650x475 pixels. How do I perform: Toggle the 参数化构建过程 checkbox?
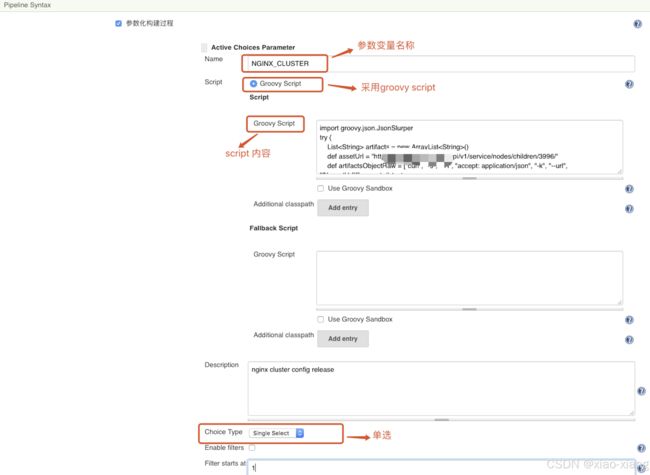point(119,23)
